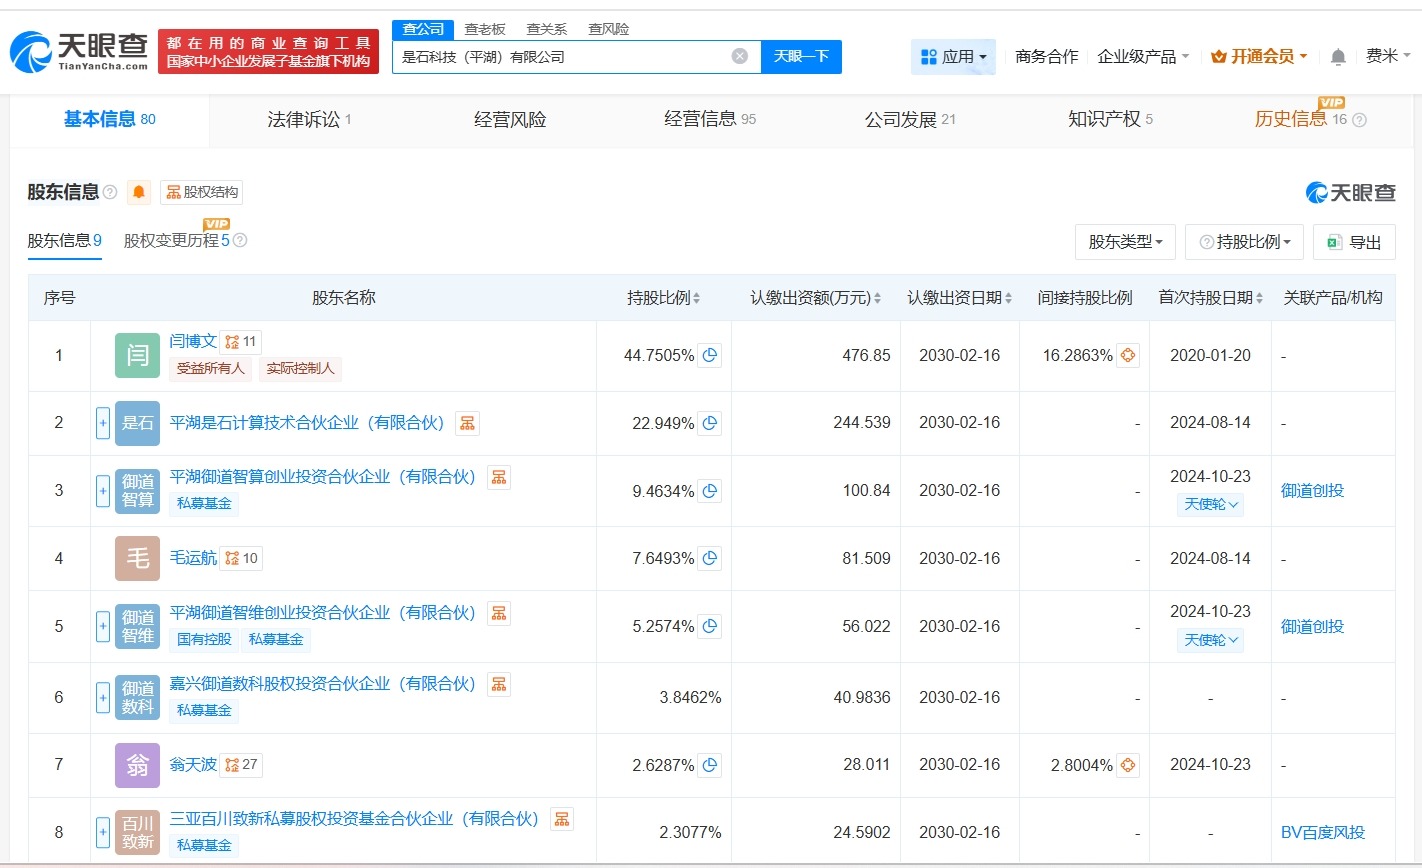Open the 持股比例 filter dropdown

(x=1244, y=242)
